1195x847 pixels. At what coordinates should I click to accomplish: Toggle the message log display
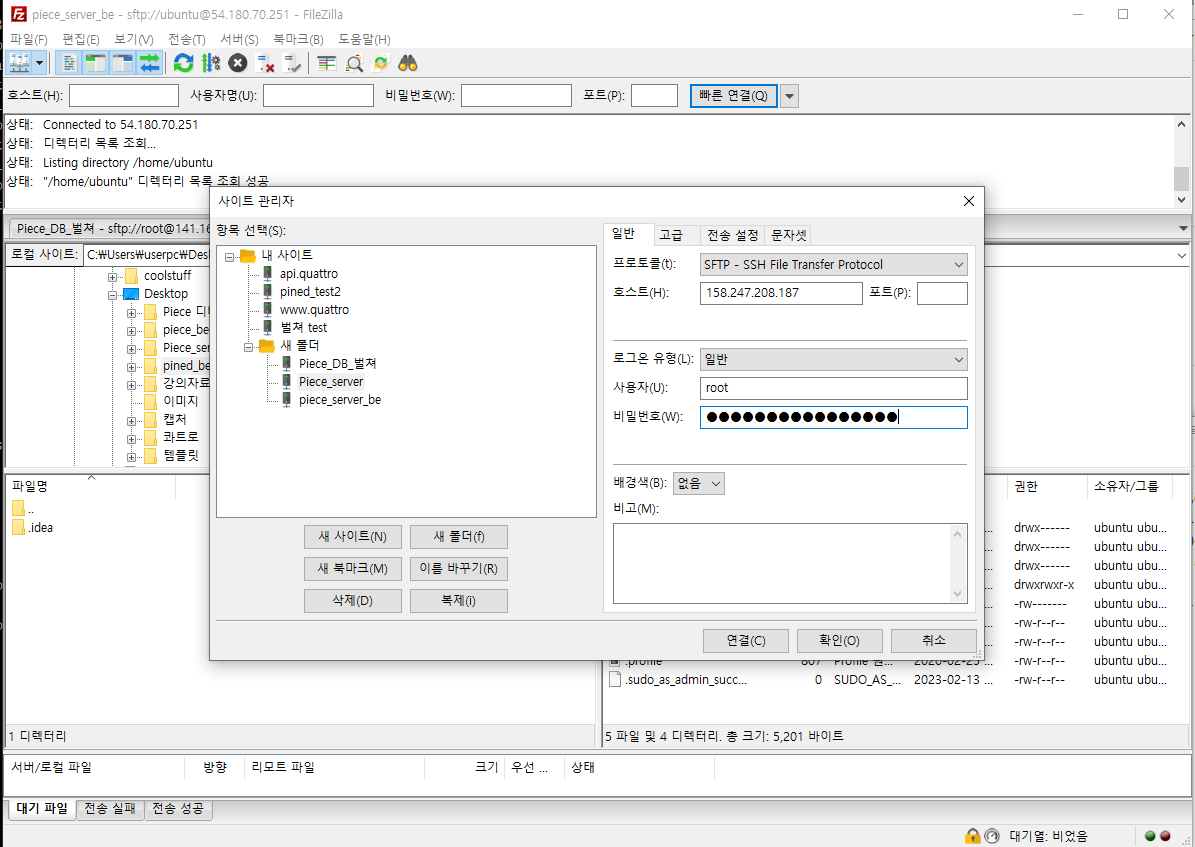coord(68,63)
